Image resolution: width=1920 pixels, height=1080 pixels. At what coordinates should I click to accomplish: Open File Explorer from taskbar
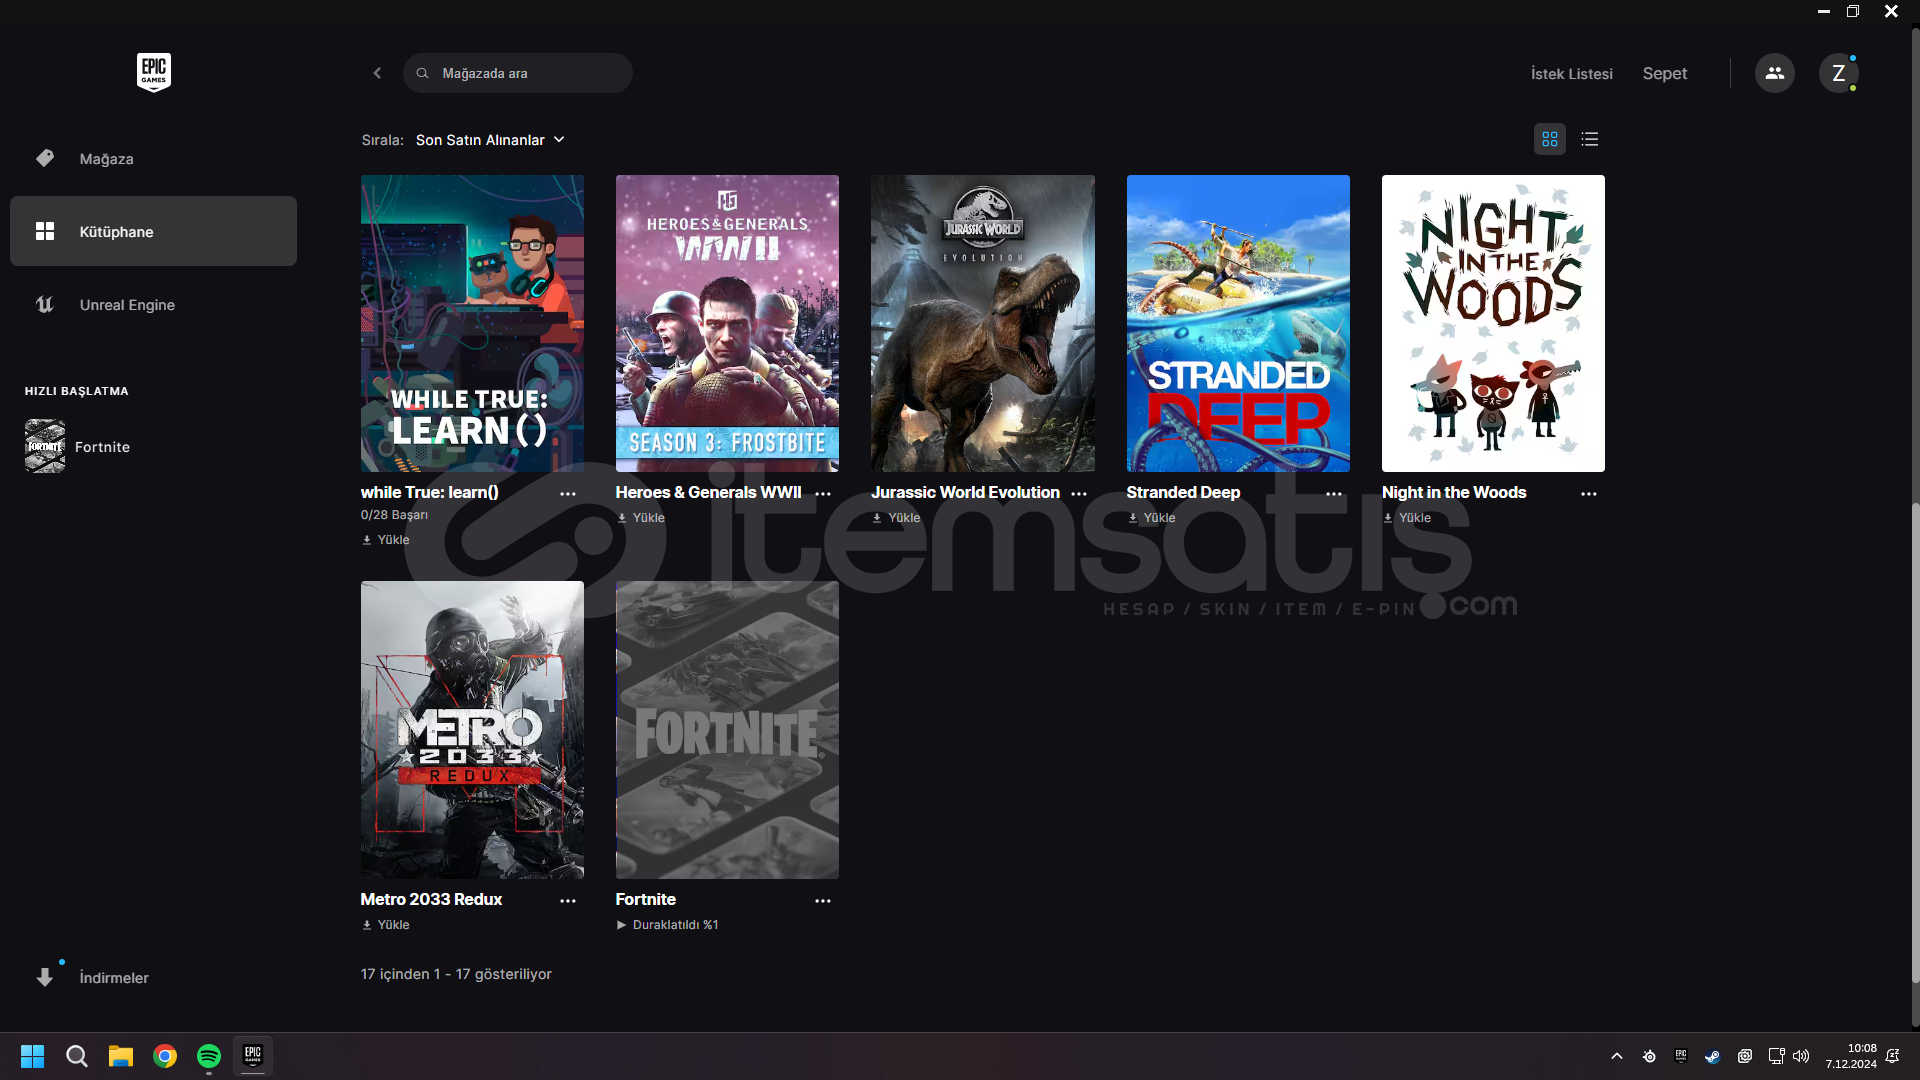(x=121, y=1056)
